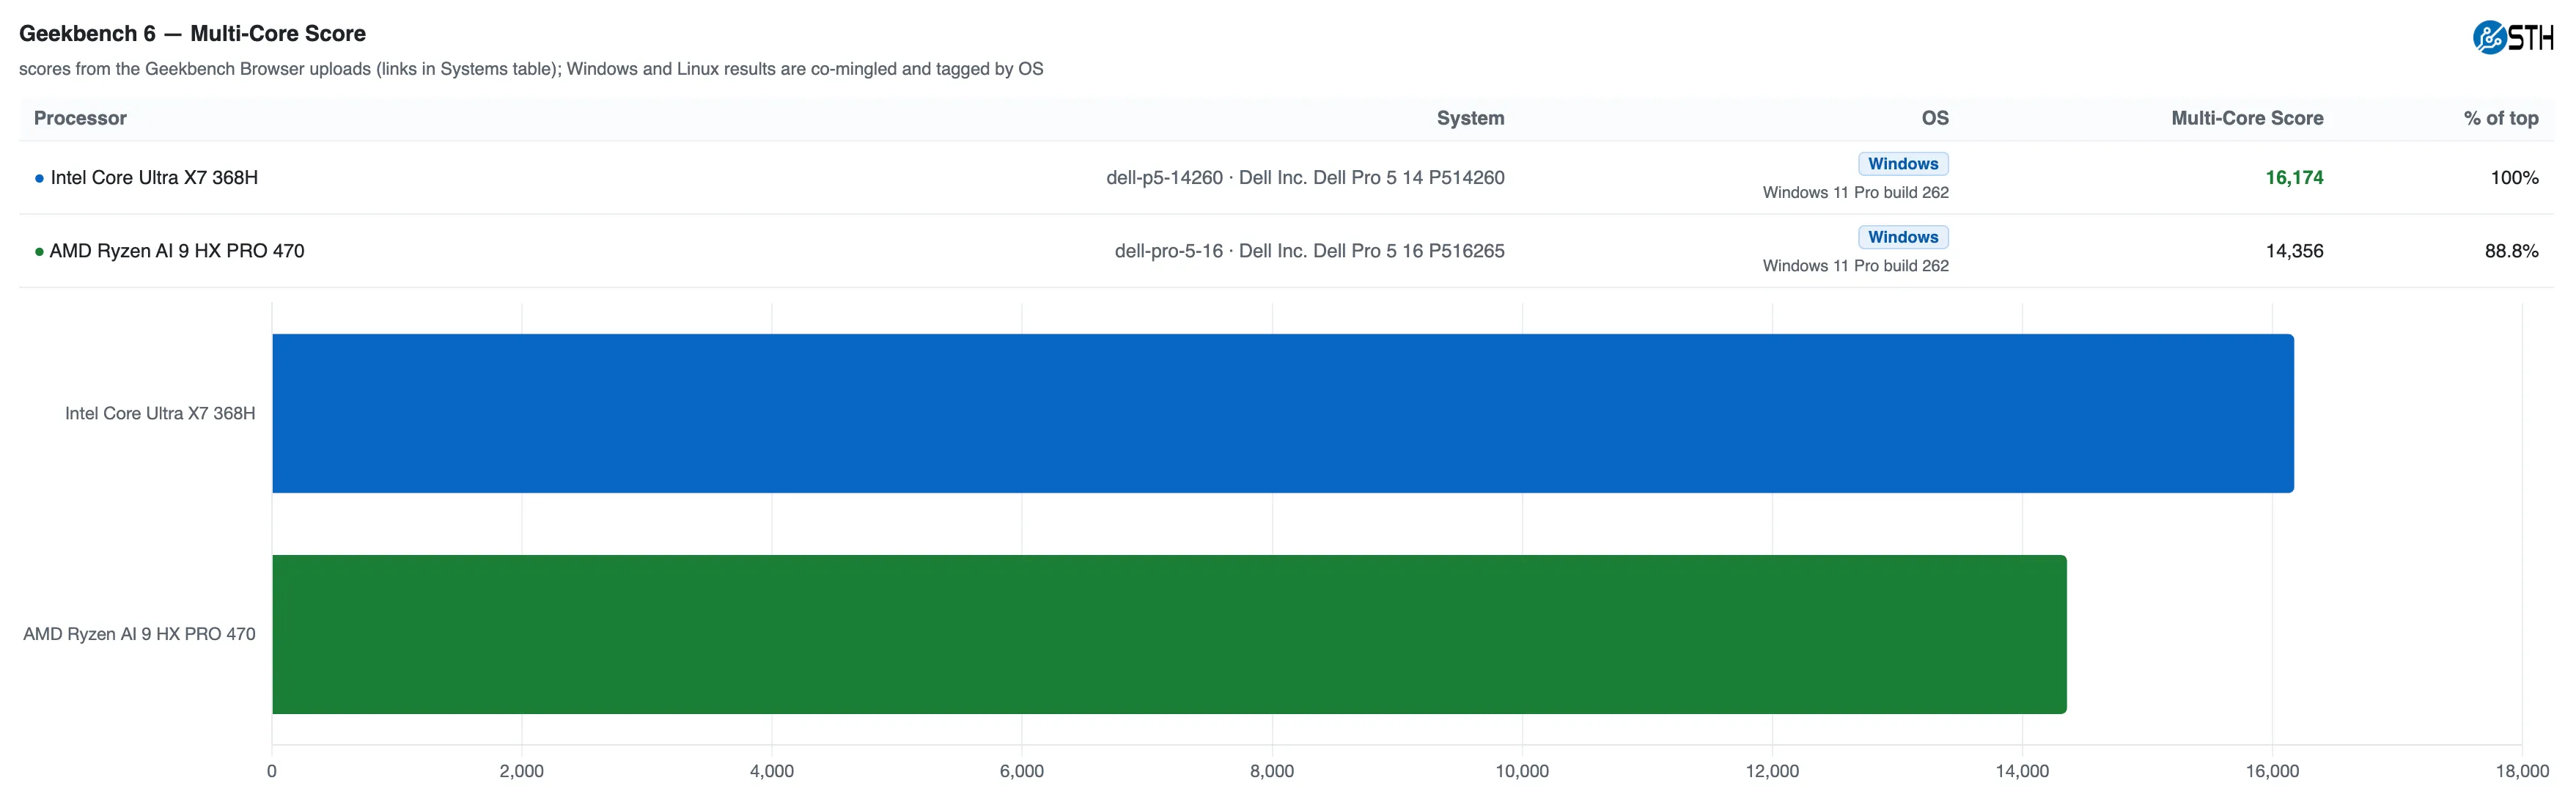Click the % of top column header
The width and height of the screenshot is (2576, 805).
click(x=2501, y=118)
